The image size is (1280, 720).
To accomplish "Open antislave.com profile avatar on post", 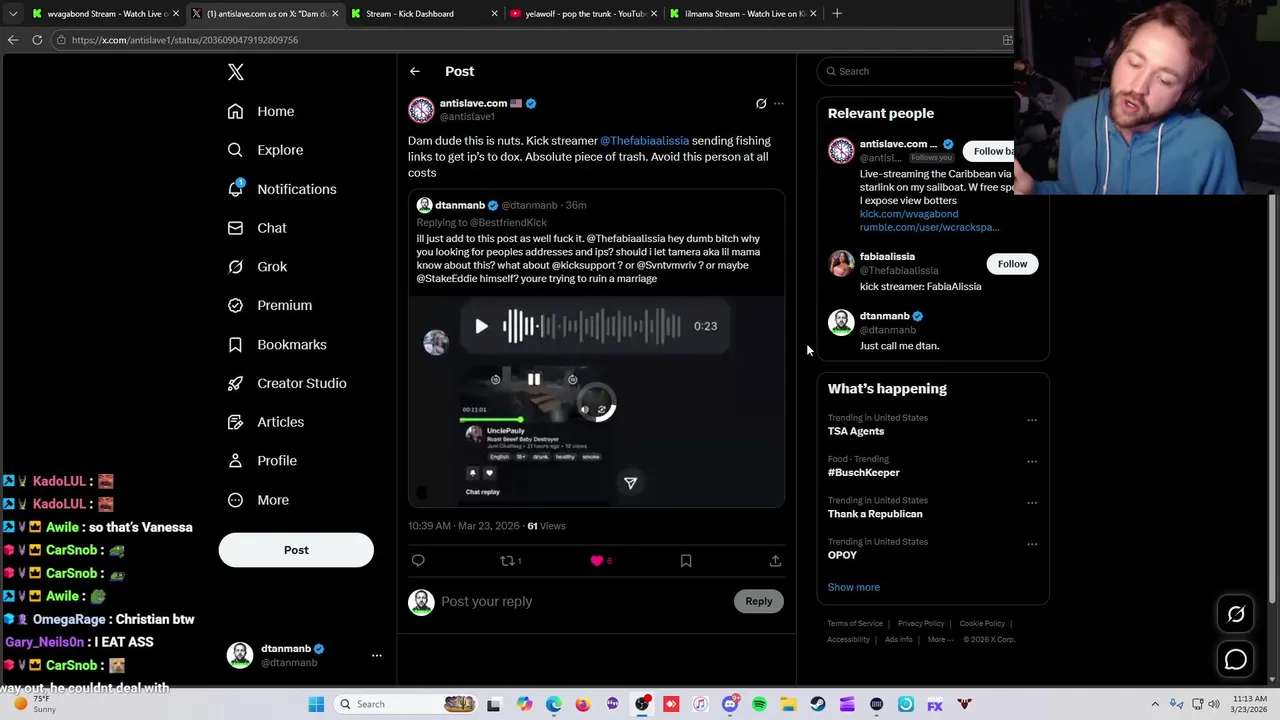I will (x=421, y=110).
